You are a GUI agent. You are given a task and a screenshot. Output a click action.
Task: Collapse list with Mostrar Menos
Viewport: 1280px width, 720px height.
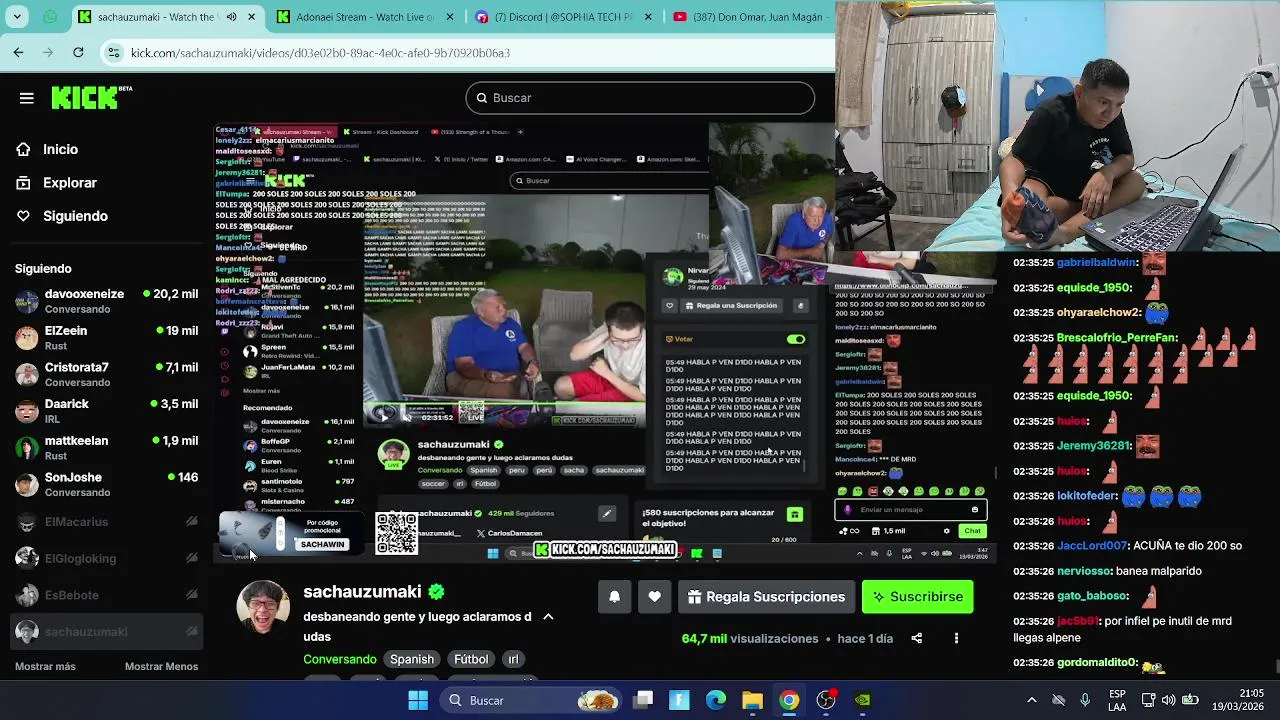pyautogui.click(x=161, y=666)
